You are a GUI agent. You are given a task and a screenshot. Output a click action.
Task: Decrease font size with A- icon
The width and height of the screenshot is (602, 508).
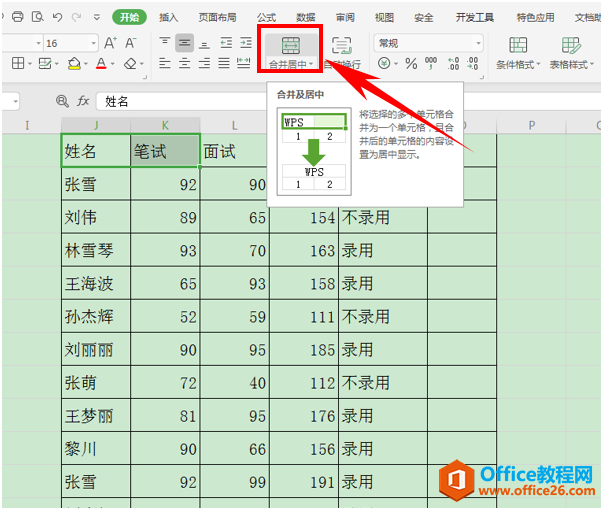pyautogui.click(x=131, y=43)
